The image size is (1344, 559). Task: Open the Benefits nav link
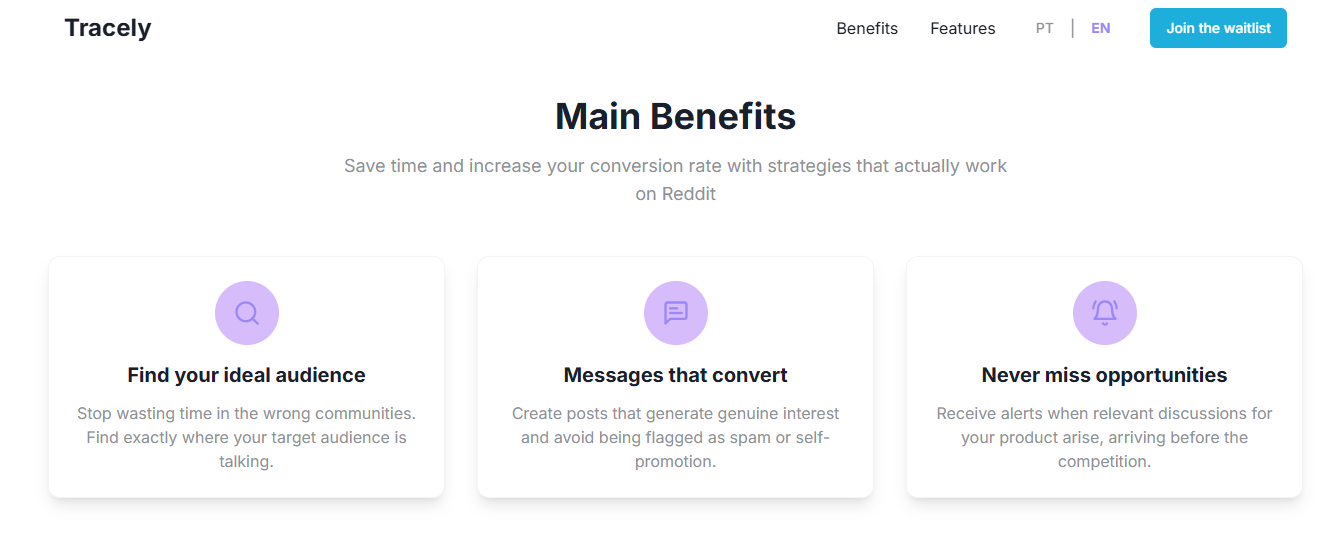867,28
